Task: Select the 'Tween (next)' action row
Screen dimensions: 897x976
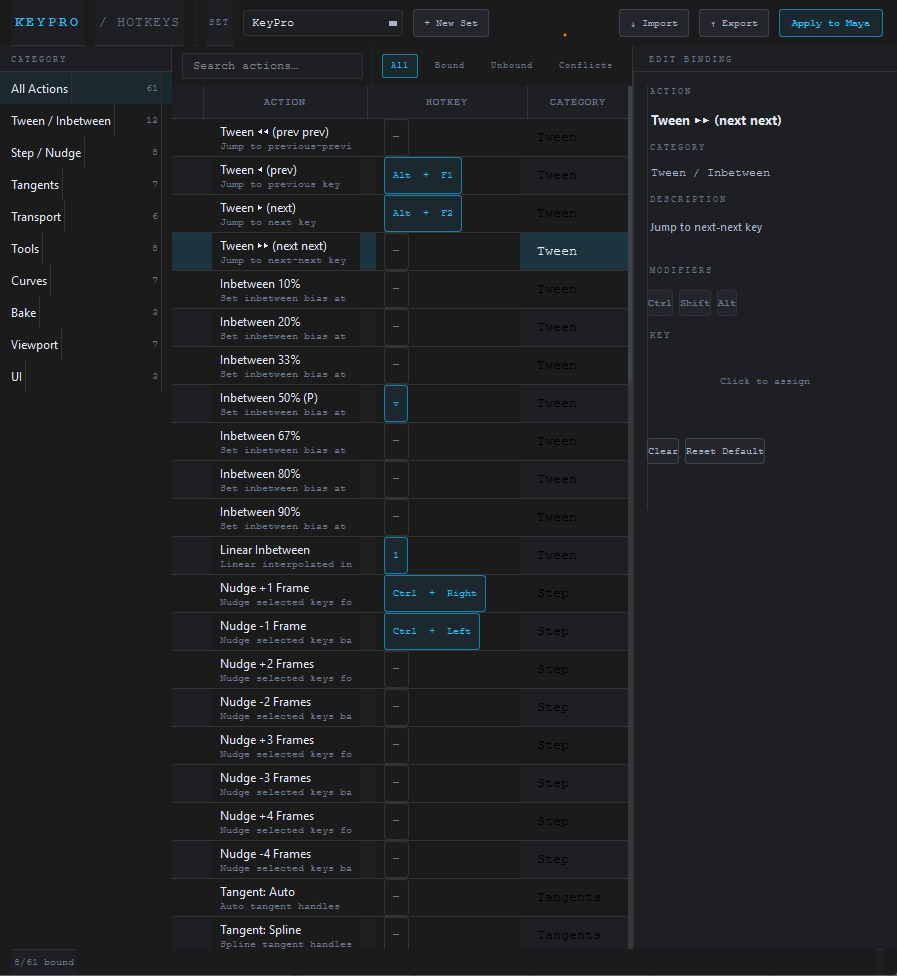Action: pyautogui.click(x=400, y=214)
